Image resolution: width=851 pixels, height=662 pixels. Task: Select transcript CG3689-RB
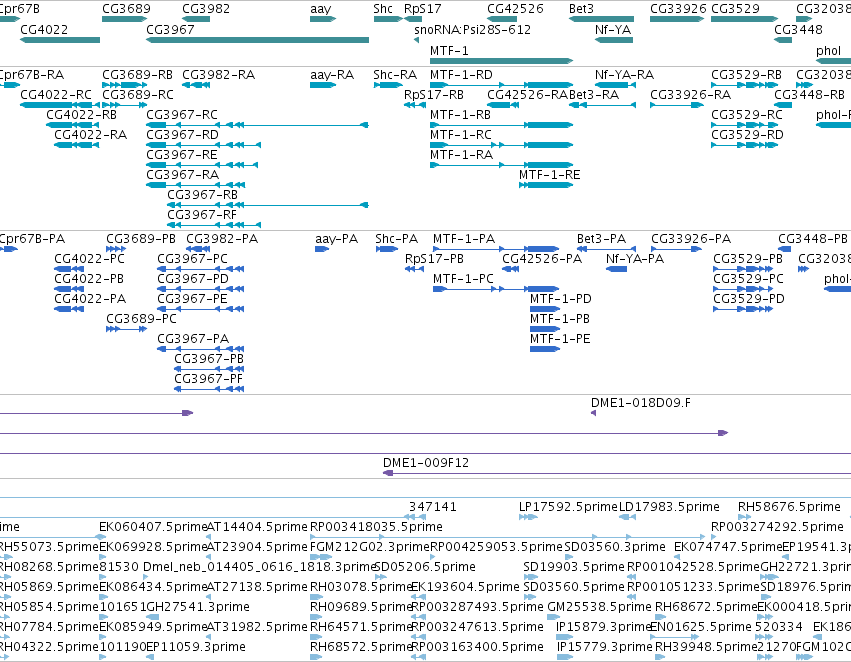pos(137,74)
